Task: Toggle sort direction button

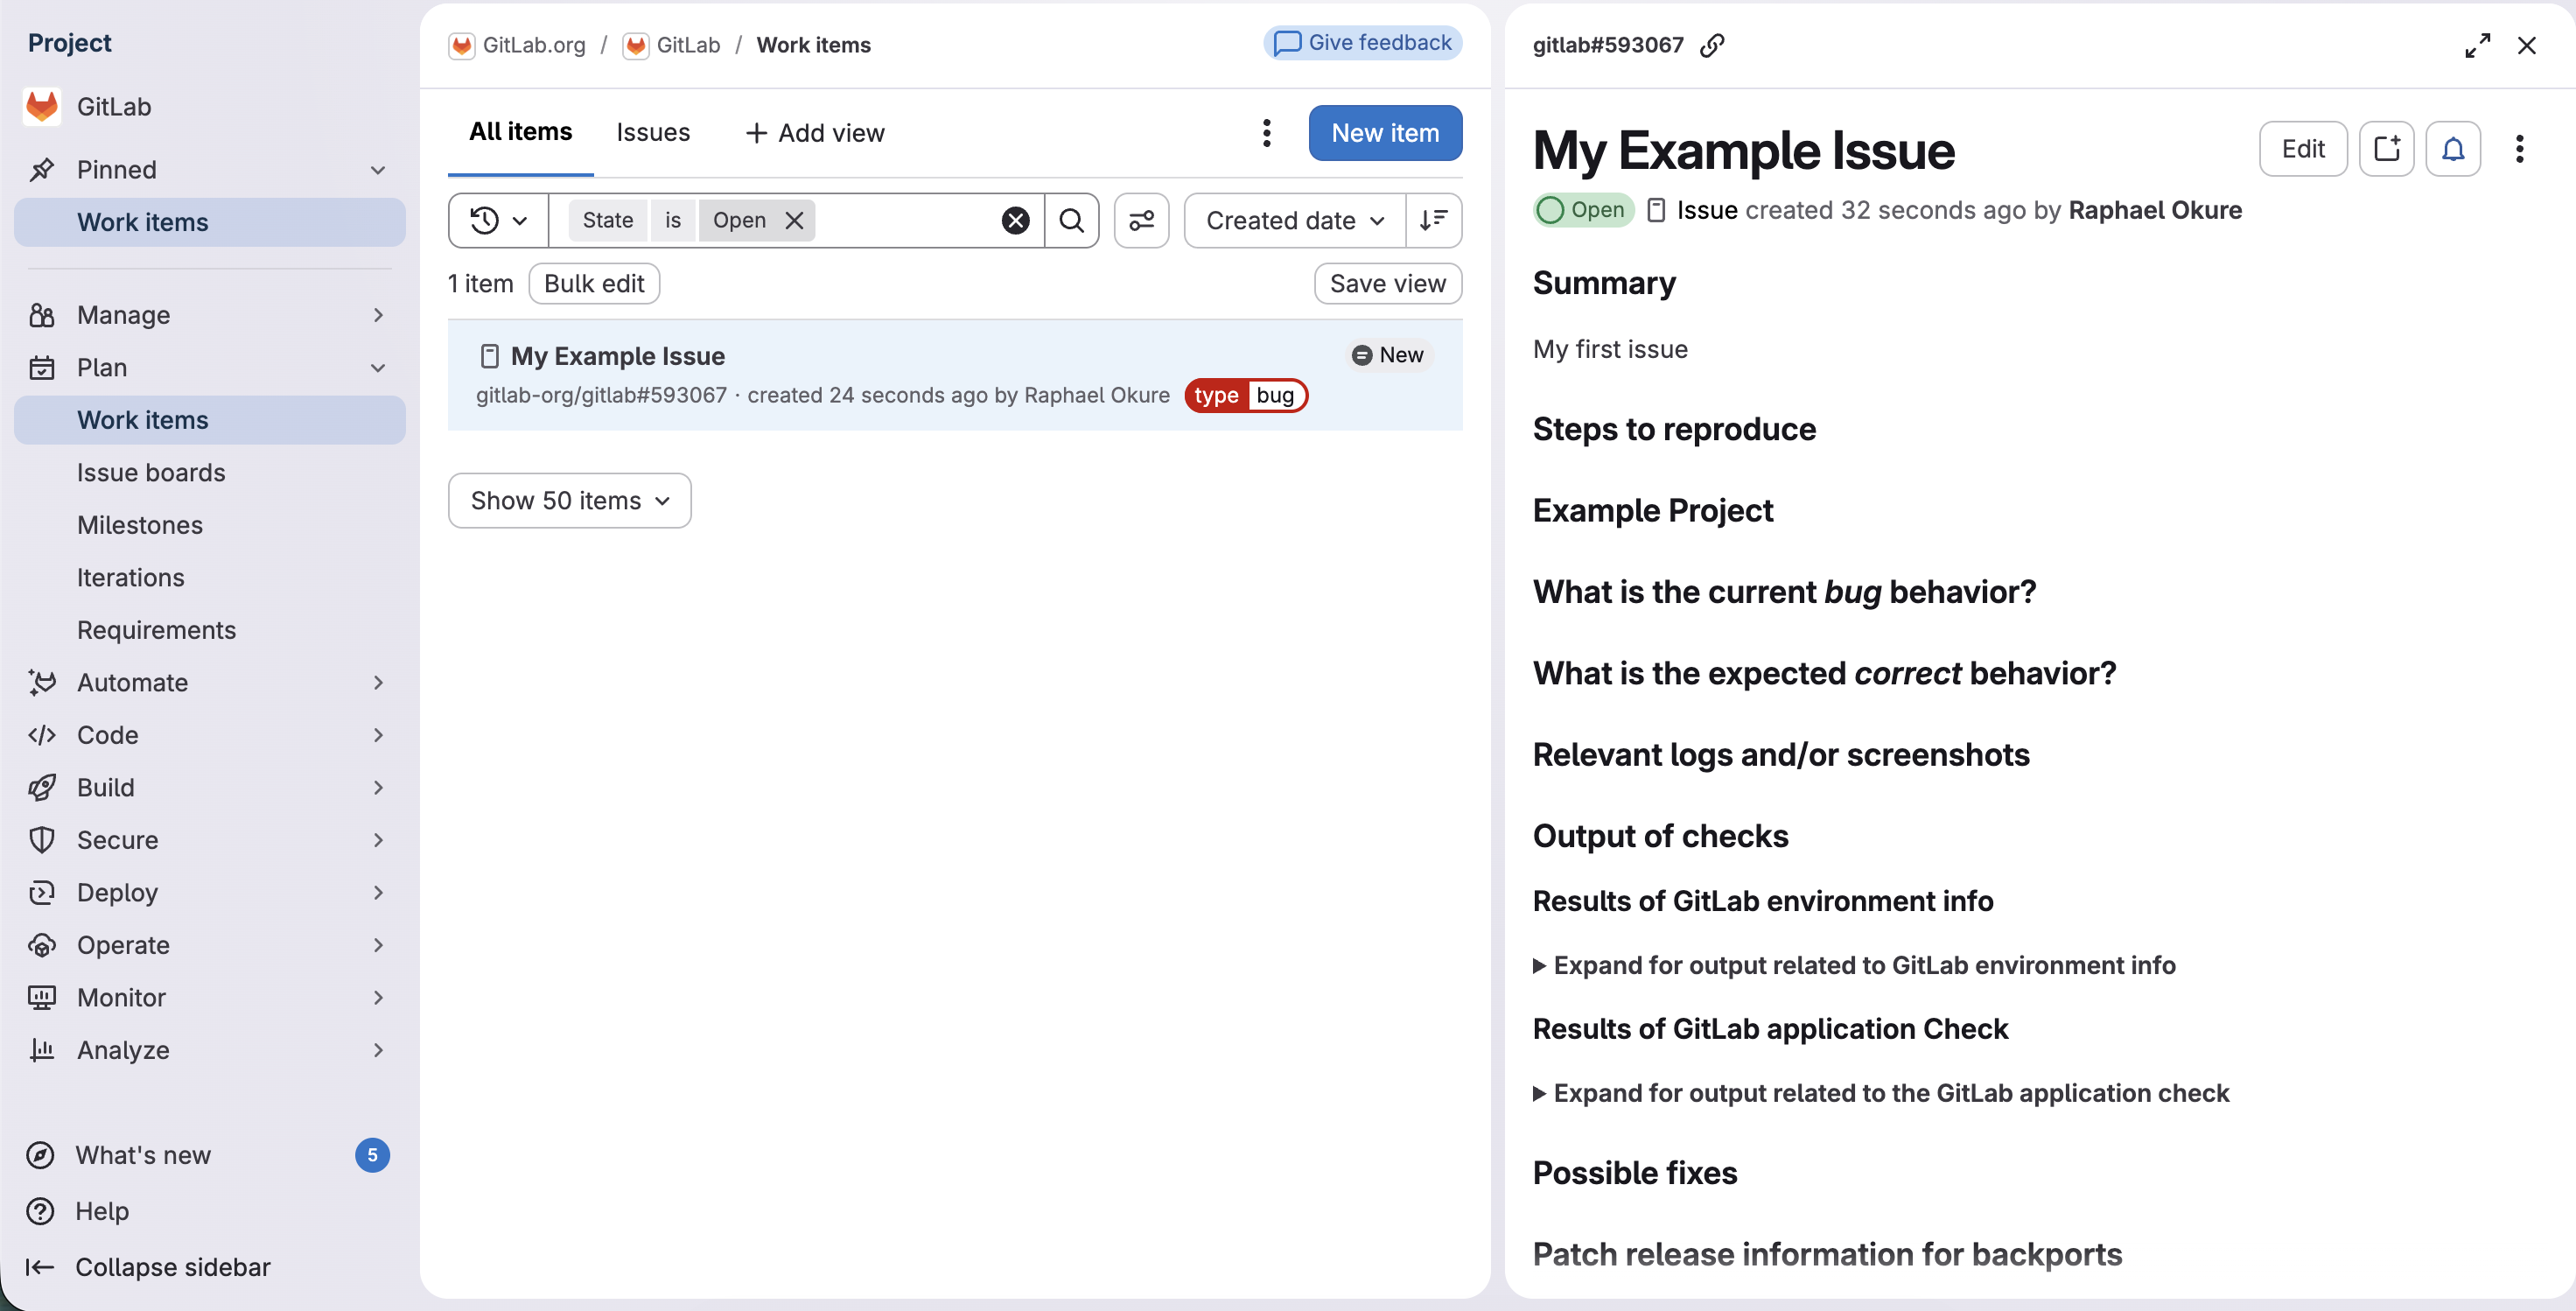Action: [1433, 220]
